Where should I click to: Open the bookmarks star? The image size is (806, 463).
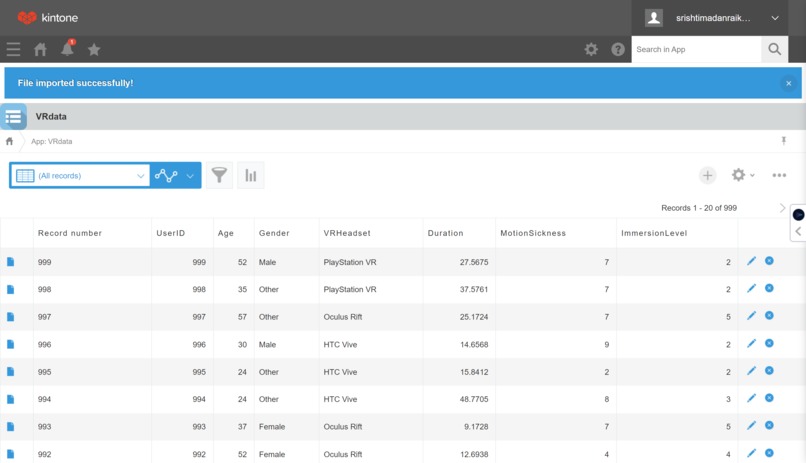(x=94, y=49)
